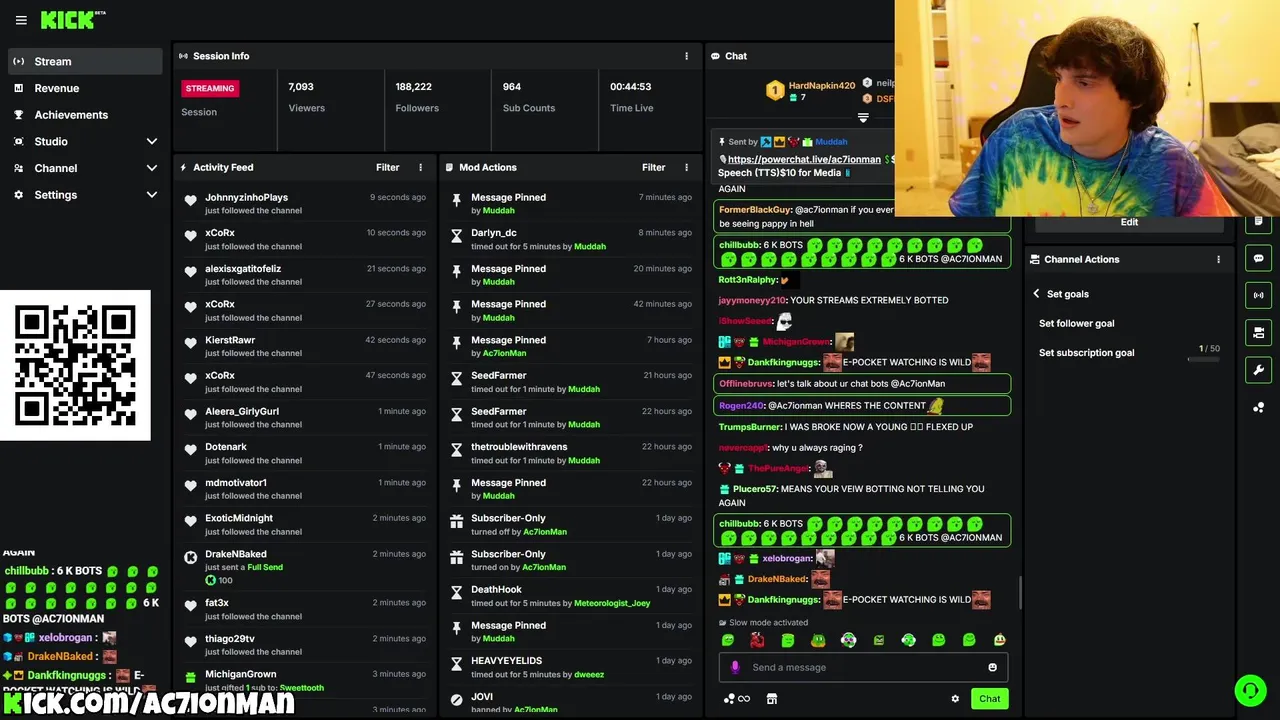This screenshot has width=1280, height=720.
Task: Click the red STREAMING status badge
Action: (210, 88)
